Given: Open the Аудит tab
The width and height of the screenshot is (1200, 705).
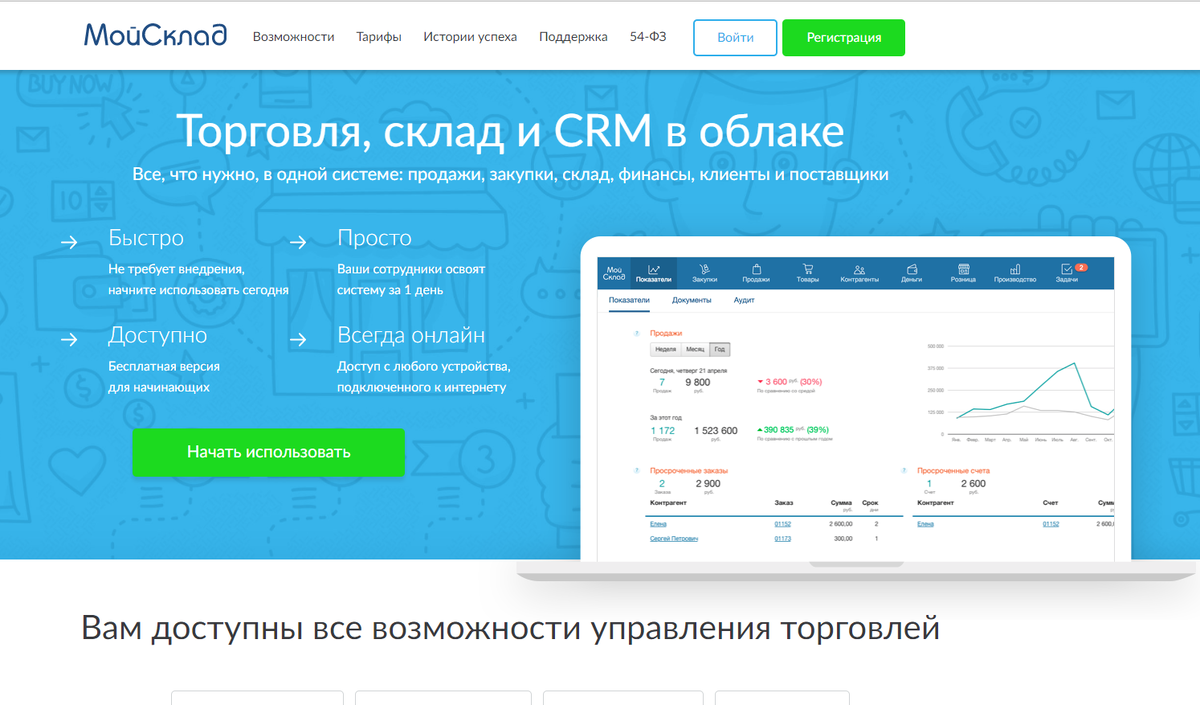Looking at the screenshot, I should (745, 299).
